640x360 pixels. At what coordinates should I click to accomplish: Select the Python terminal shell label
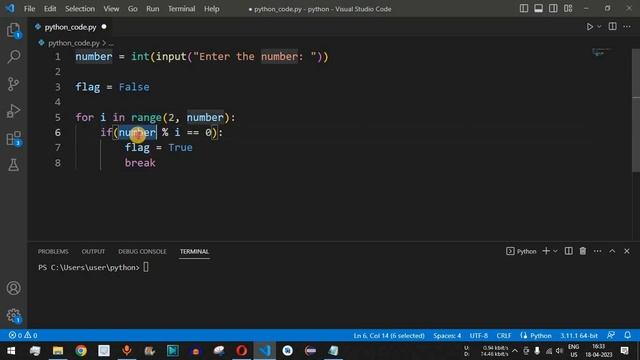click(x=521, y=251)
